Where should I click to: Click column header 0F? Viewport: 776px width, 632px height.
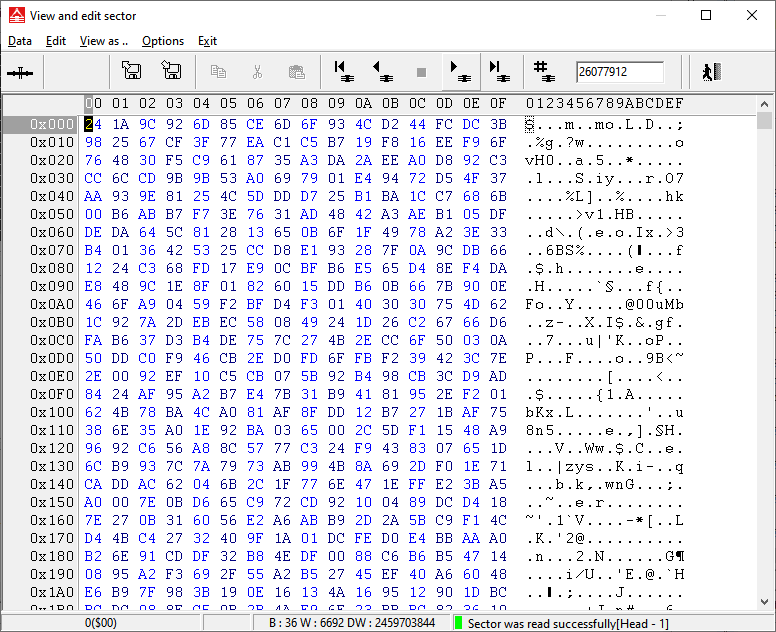[498, 103]
